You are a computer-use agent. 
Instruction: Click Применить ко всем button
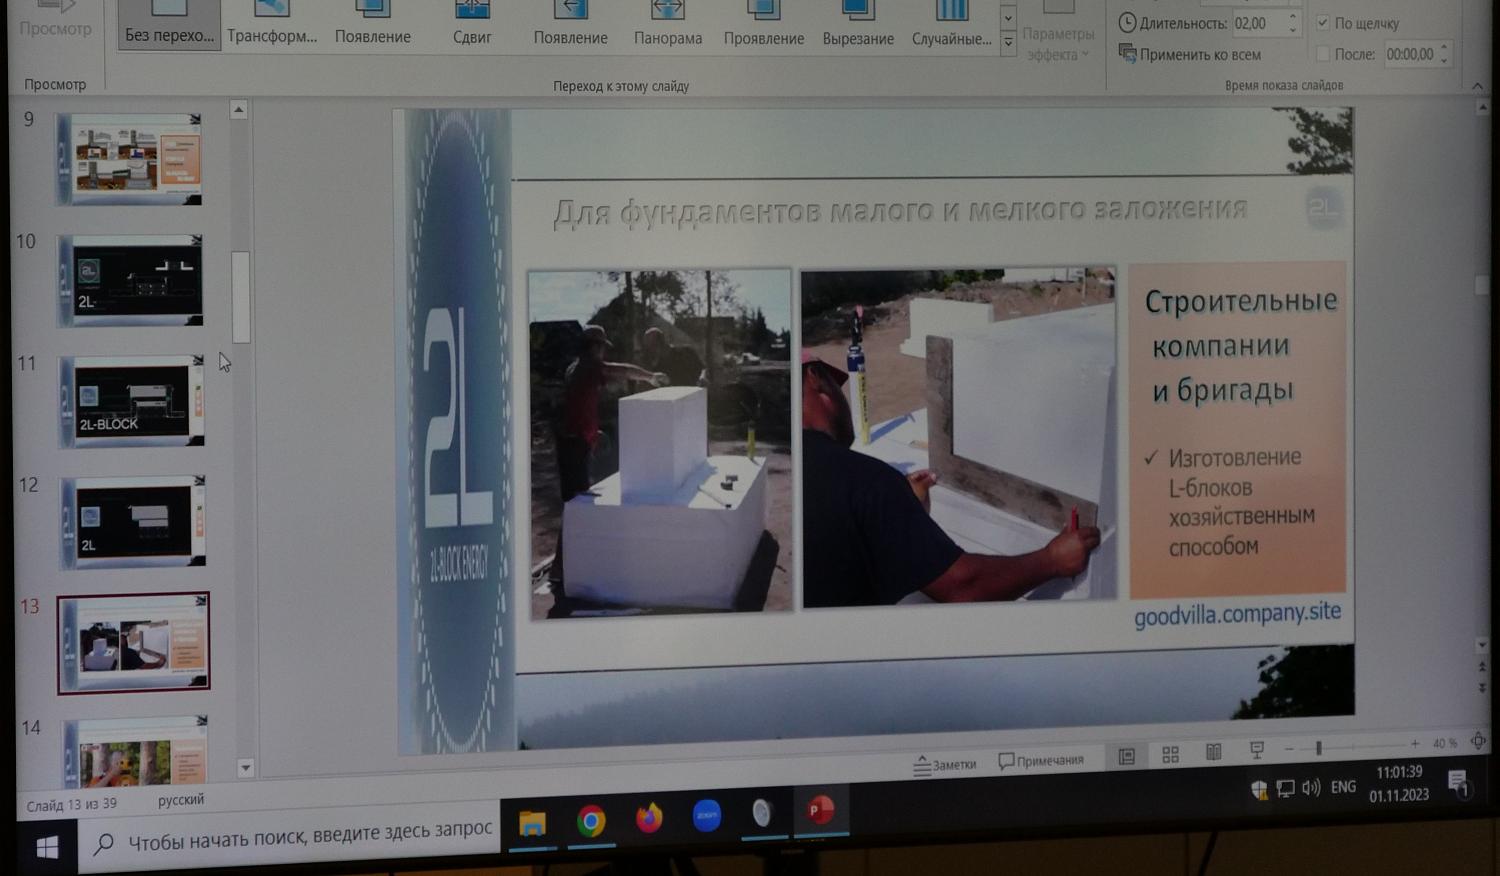(1190, 54)
